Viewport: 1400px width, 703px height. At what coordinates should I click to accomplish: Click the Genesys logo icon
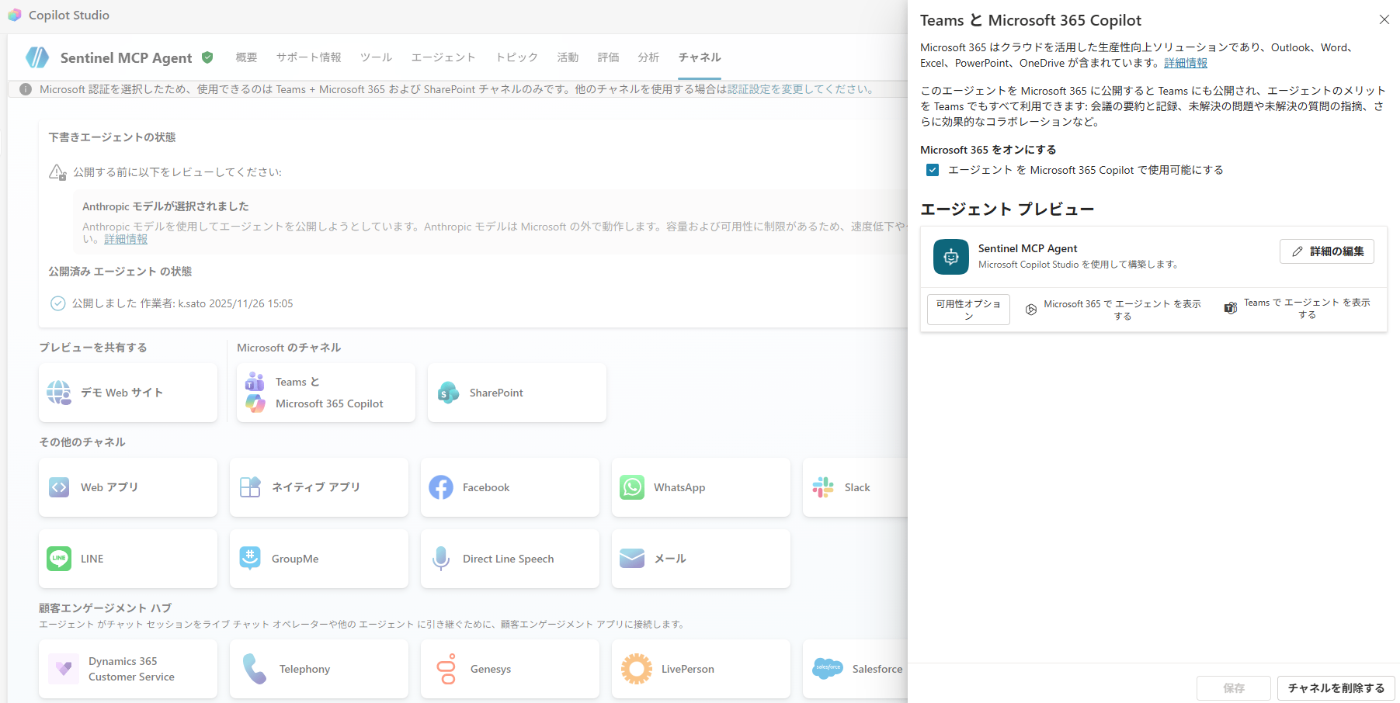446,669
